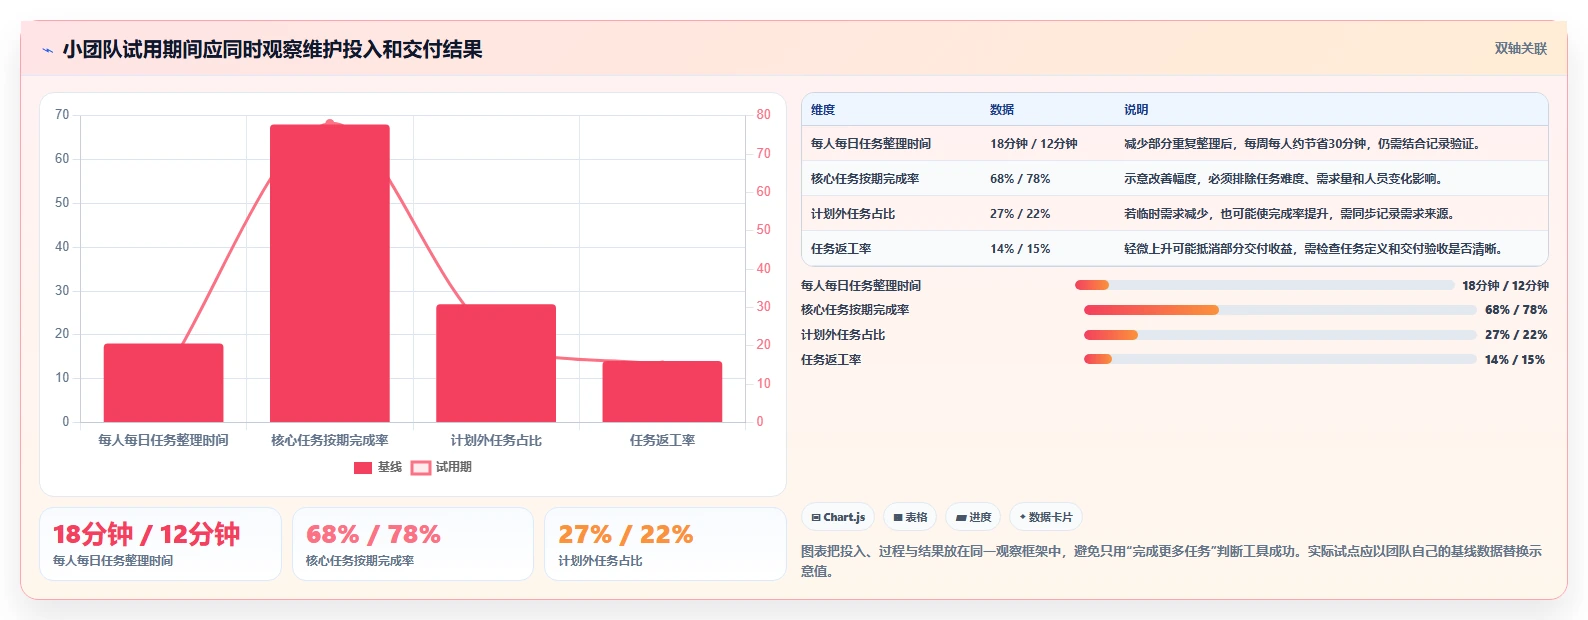Viewport: 1588px width, 620px height.
Task: Click the note starting 示意改善幅度
Action: (1283, 179)
